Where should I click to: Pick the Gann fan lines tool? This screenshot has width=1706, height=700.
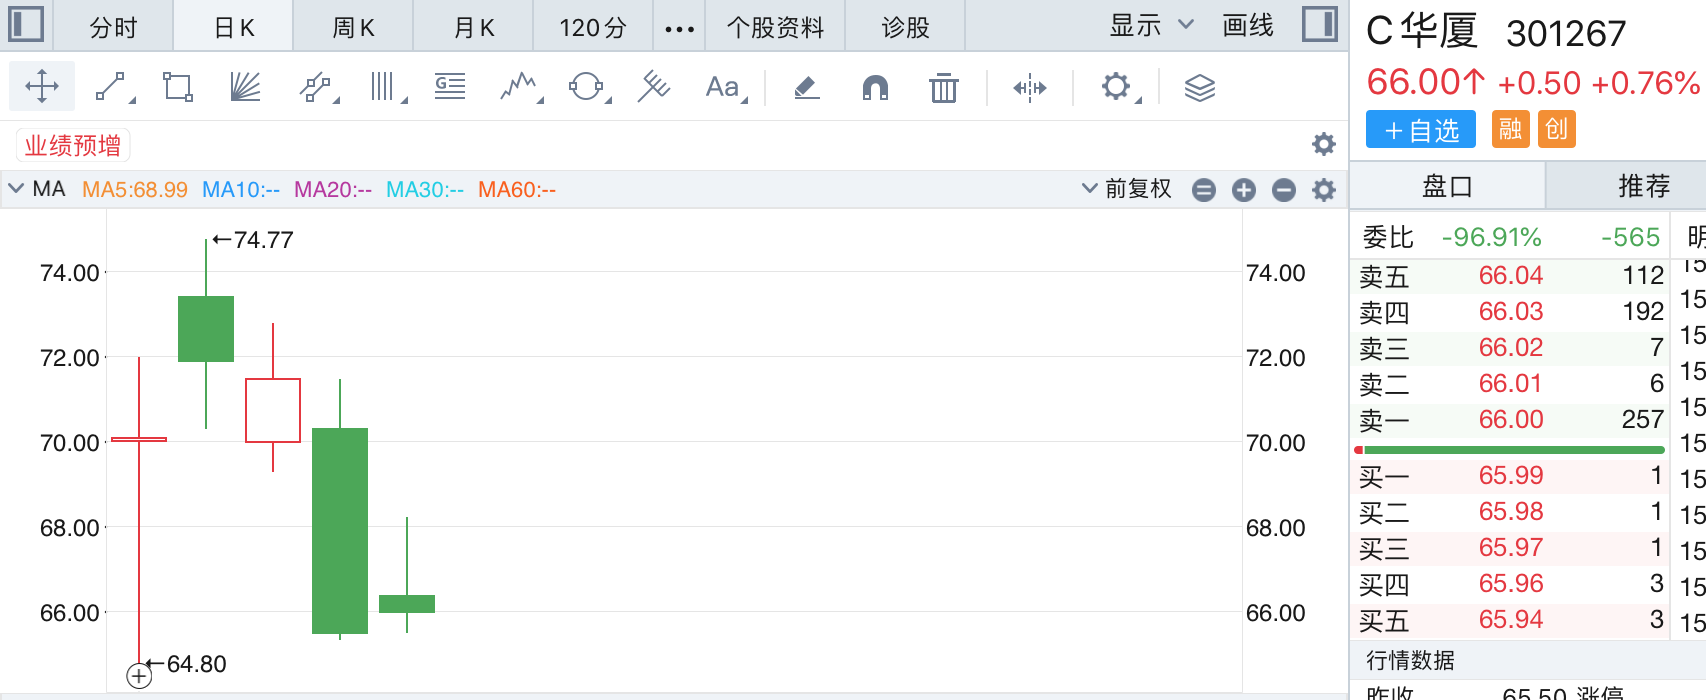click(245, 87)
